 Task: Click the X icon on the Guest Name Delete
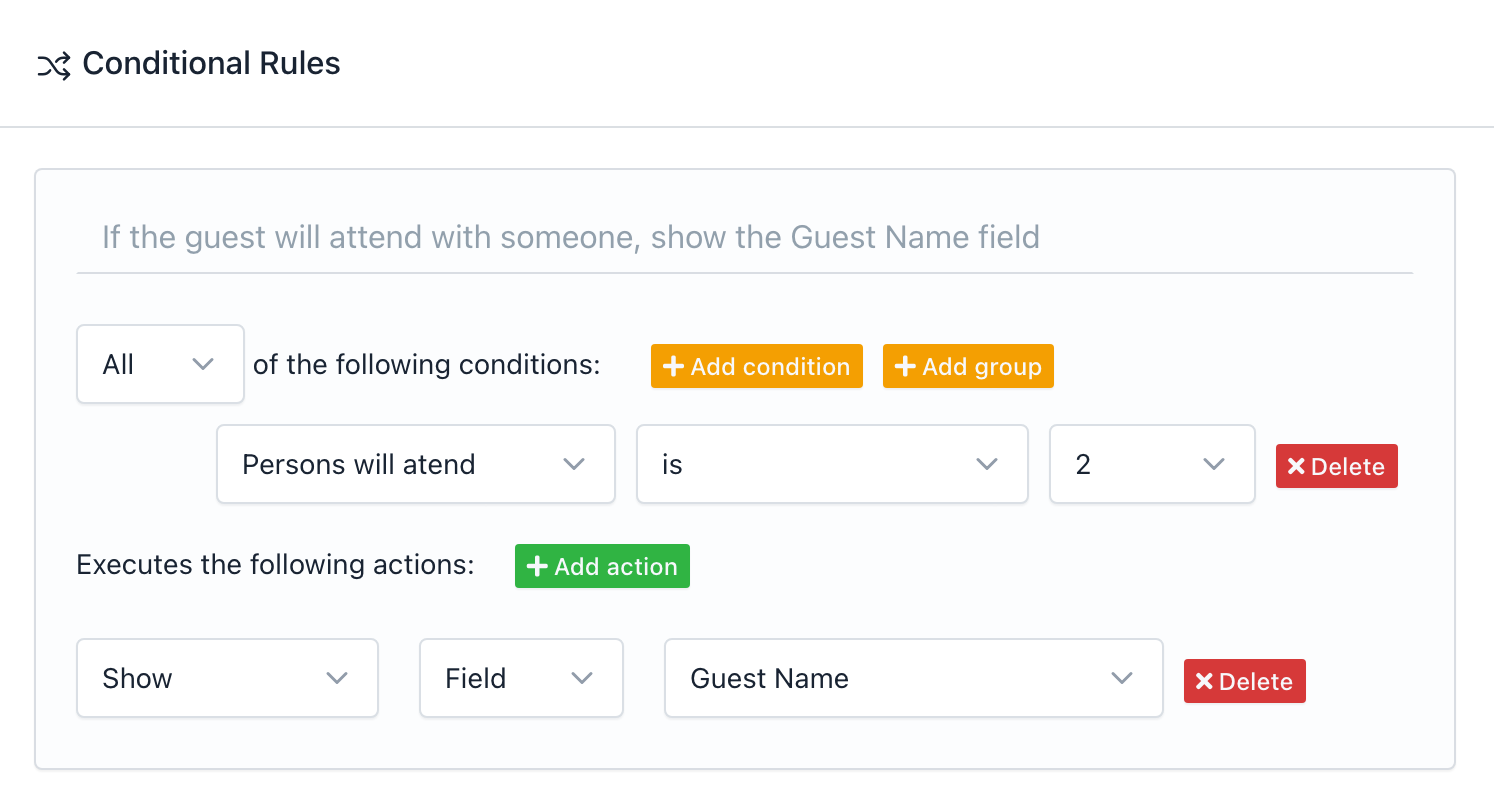click(1204, 682)
